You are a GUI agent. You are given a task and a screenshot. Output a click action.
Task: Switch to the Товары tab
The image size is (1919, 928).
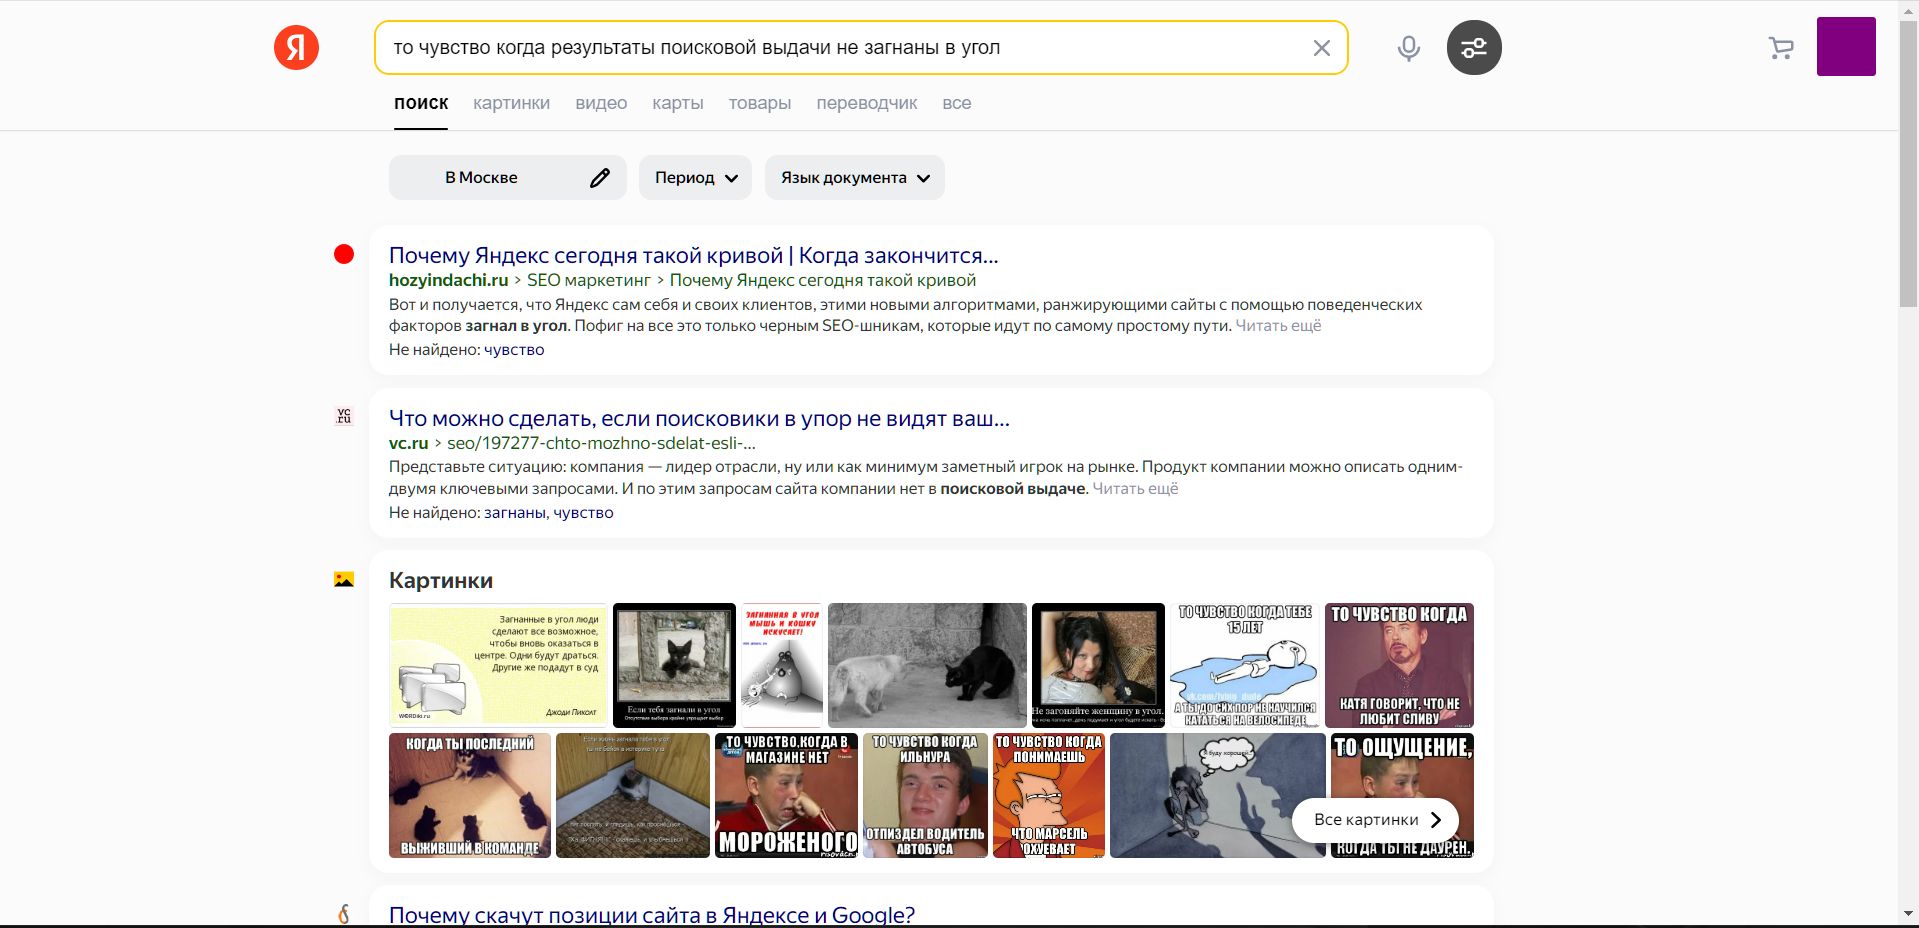760,103
